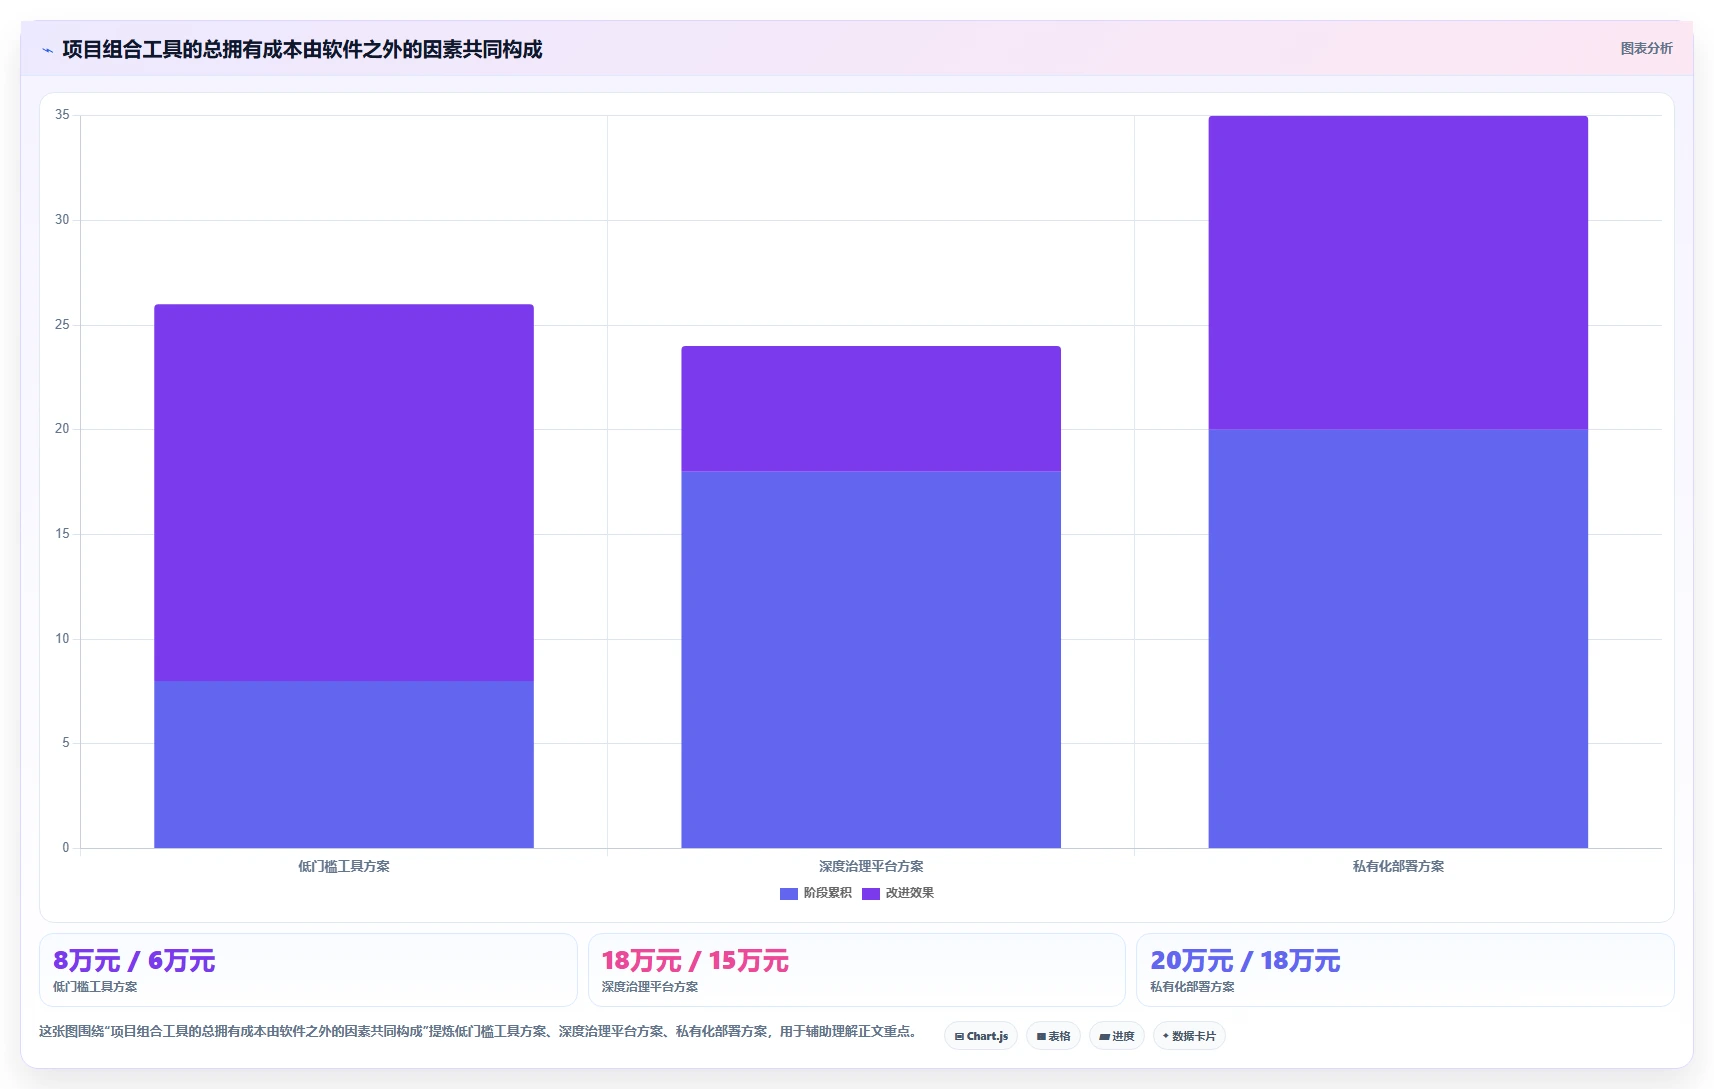This screenshot has height=1089, width=1714.
Task: Click the 20万元 / 18万元 card value
Action: pyautogui.click(x=1245, y=961)
